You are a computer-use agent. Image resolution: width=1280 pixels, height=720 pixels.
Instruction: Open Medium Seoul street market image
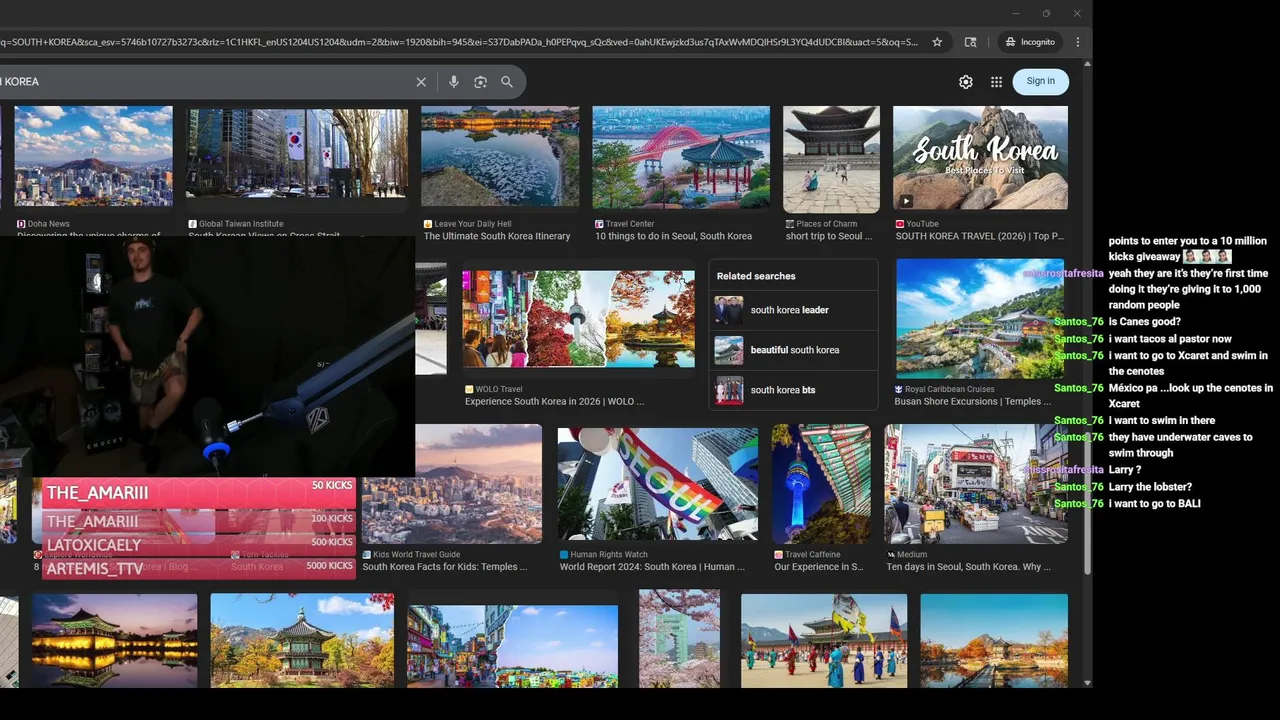[x=976, y=484]
